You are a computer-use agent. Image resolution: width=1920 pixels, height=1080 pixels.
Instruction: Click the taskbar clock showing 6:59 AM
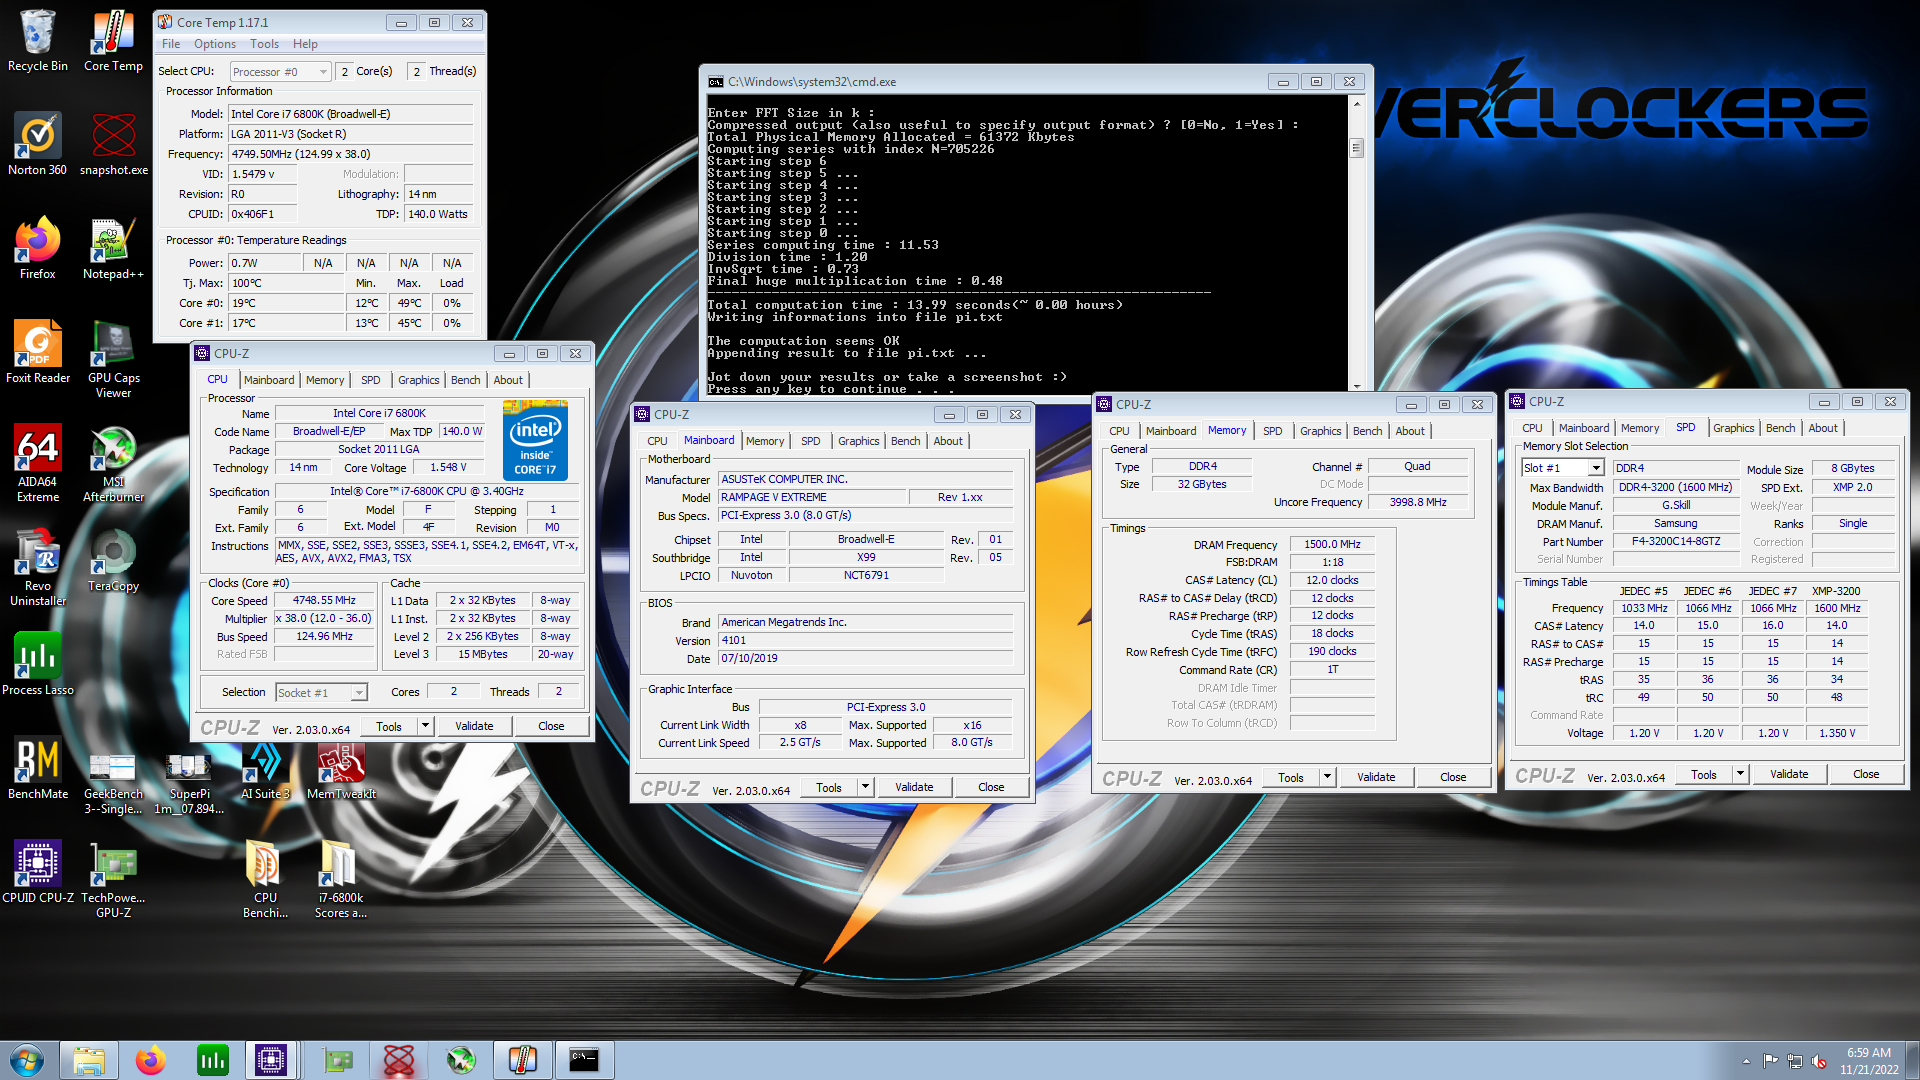(x=1868, y=1061)
